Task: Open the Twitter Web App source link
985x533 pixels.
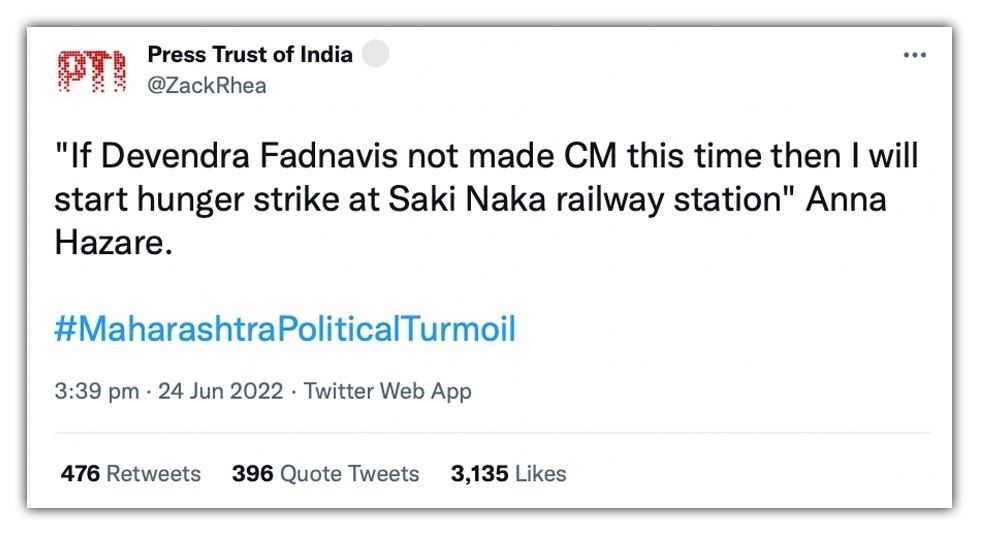Action: click(387, 391)
